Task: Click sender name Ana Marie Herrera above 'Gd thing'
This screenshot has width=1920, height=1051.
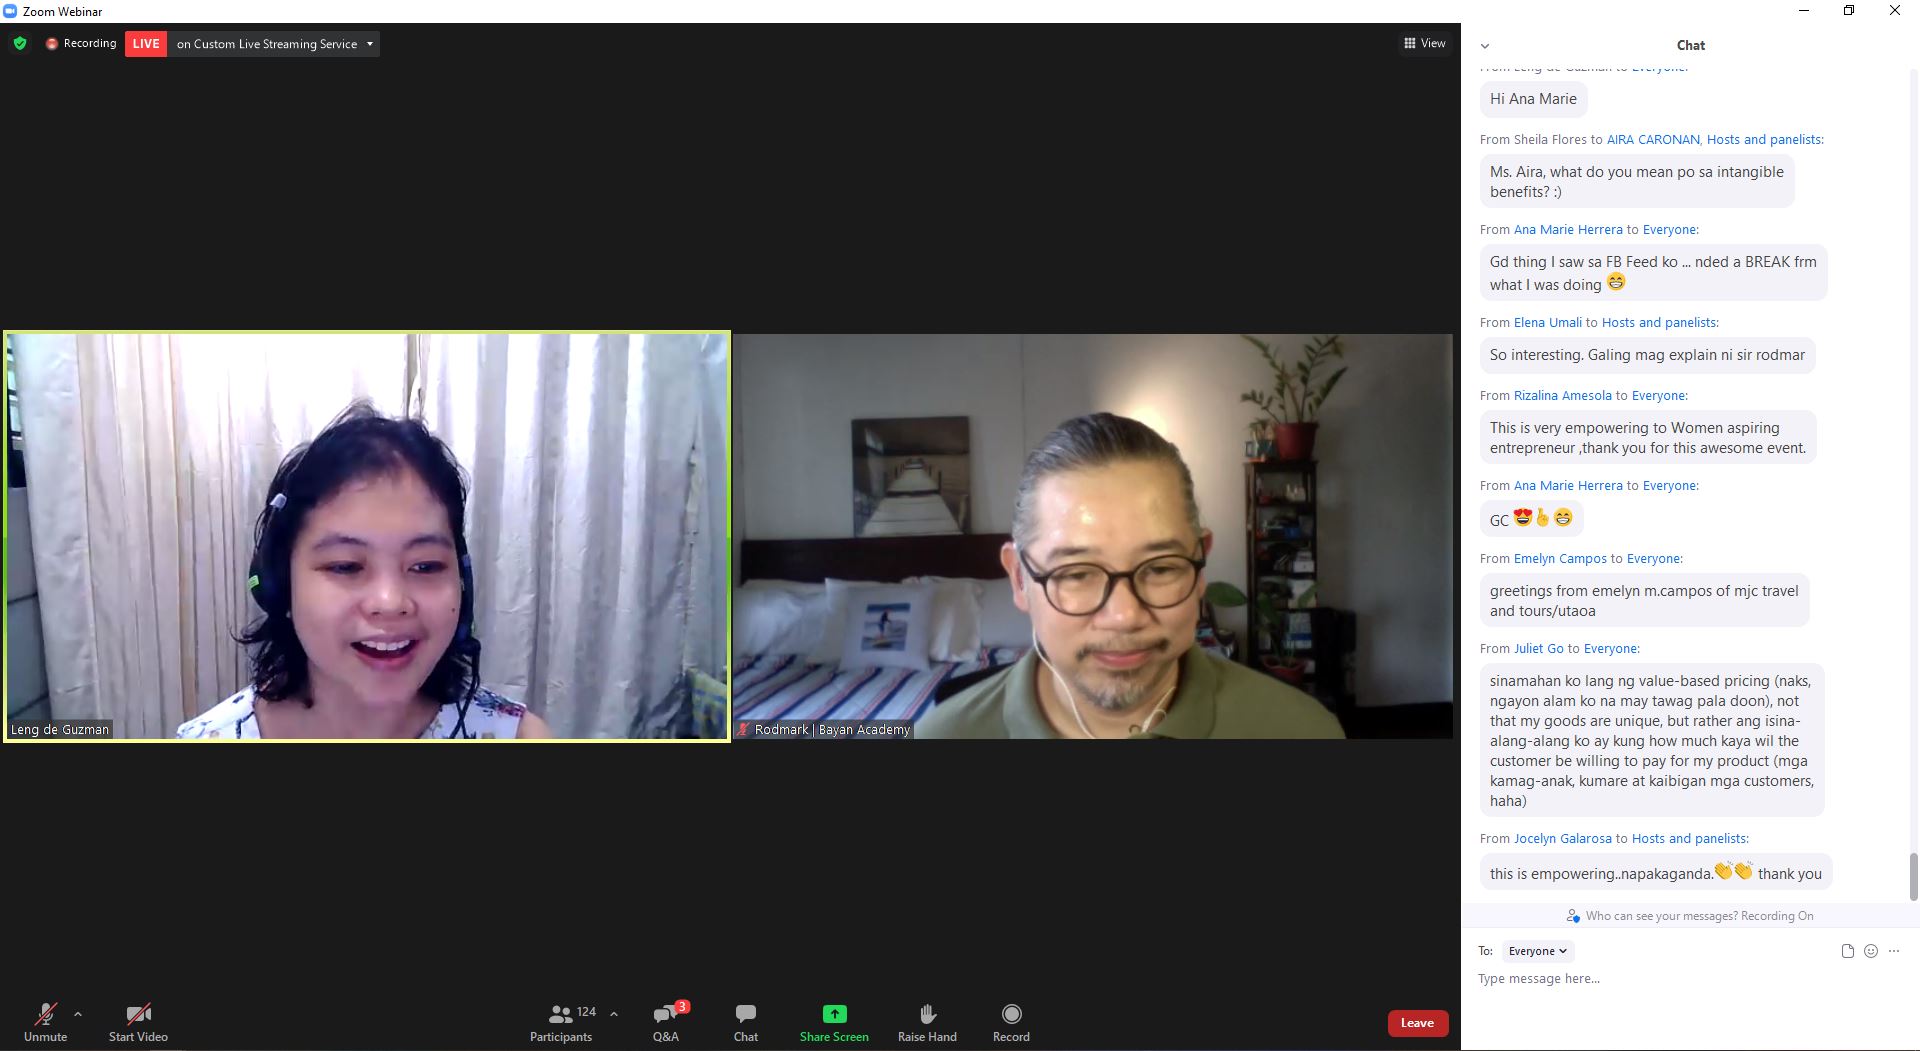Action: (1568, 230)
